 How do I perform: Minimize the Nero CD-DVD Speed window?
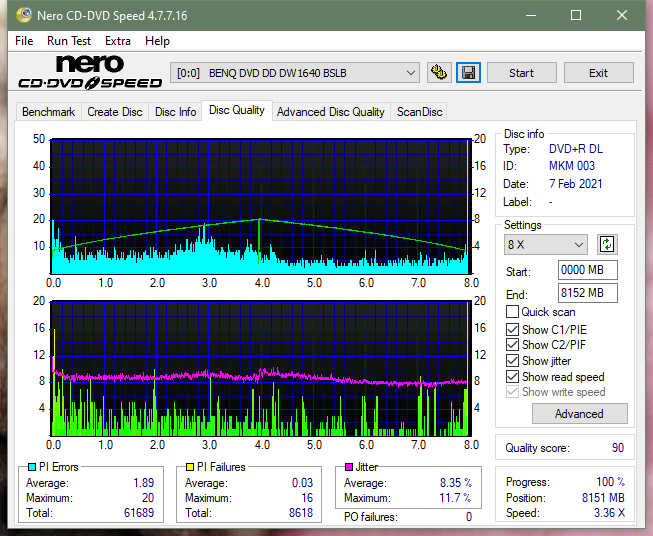click(x=531, y=15)
